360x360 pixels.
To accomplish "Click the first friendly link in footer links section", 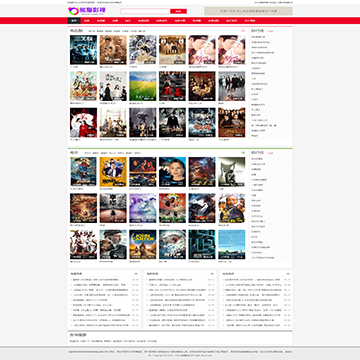I will pos(74,341).
